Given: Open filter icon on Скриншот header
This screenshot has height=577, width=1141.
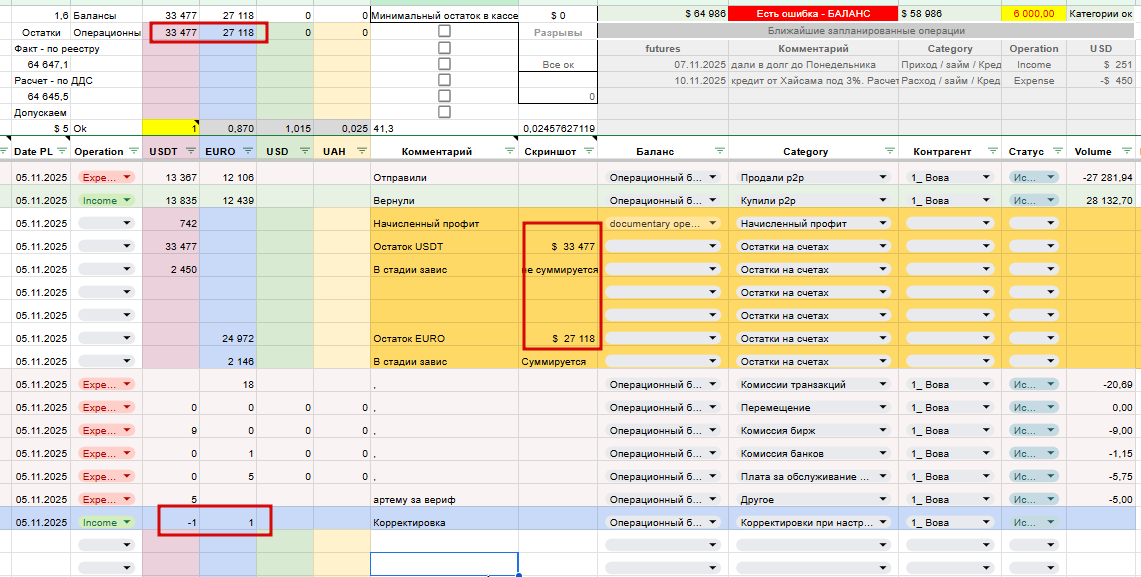Looking at the screenshot, I should click(589, 151).
